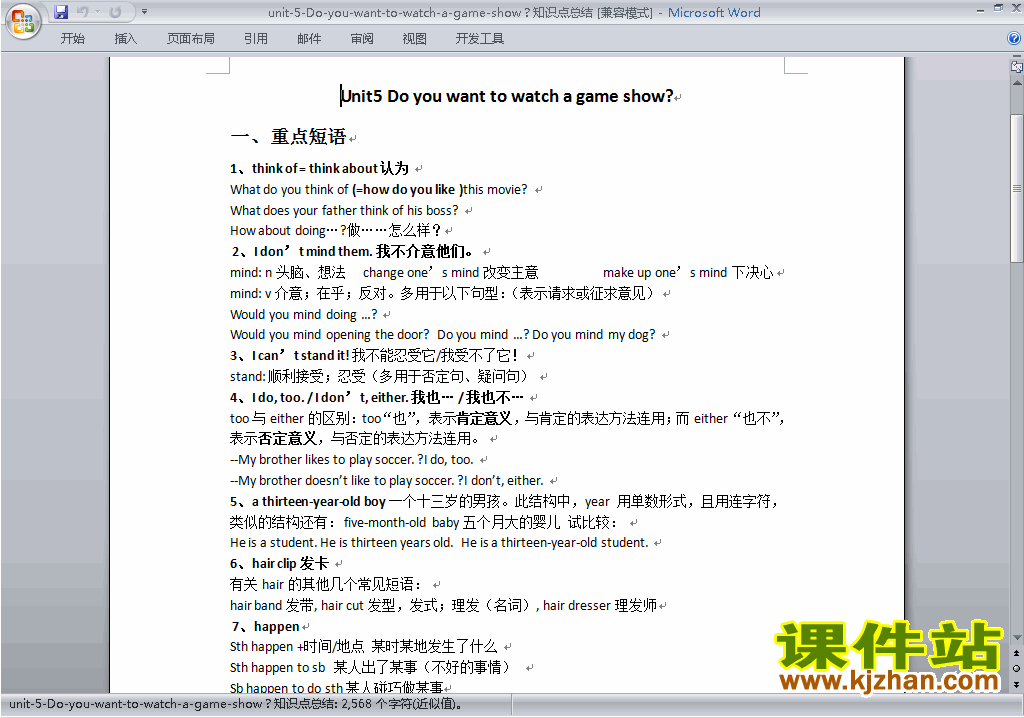Image resolution: width=1024 pixels, height=718 pixels.
Task: Click the line '2、I don't mind them. 我不介意他们。'
Action: [352, 252]
